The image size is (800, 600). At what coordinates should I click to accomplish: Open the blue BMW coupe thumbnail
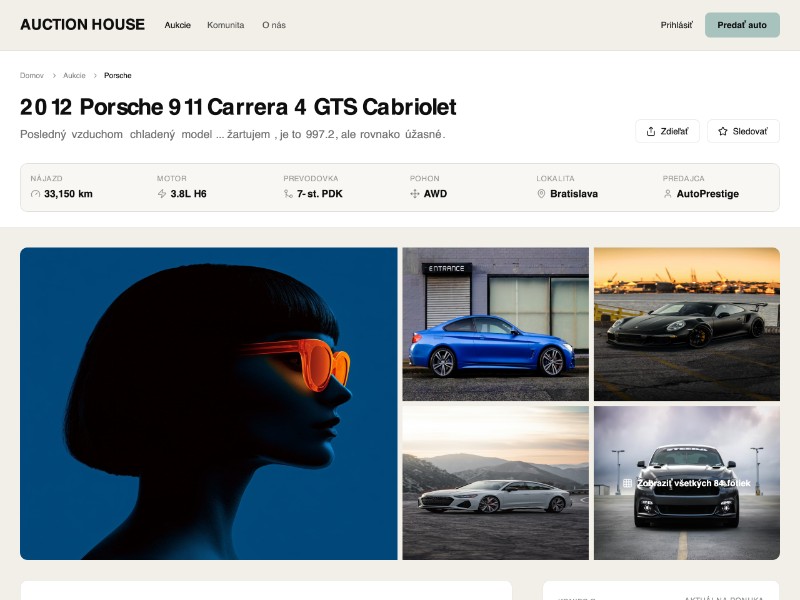pos(494,322)
